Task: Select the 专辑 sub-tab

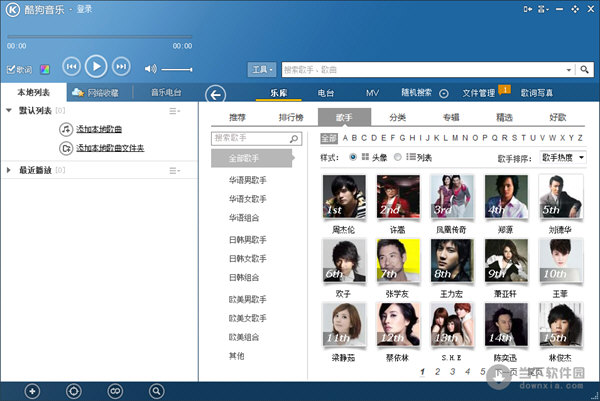Action: [451, 117]
